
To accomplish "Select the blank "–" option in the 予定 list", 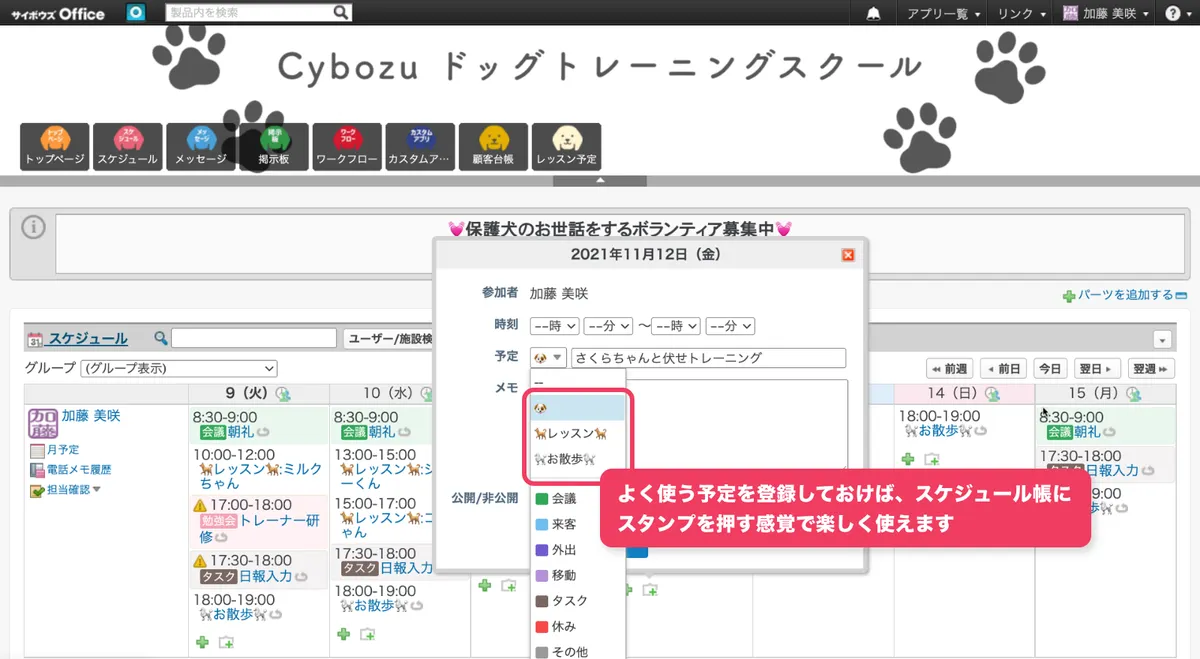I will [x=578, y=384].
